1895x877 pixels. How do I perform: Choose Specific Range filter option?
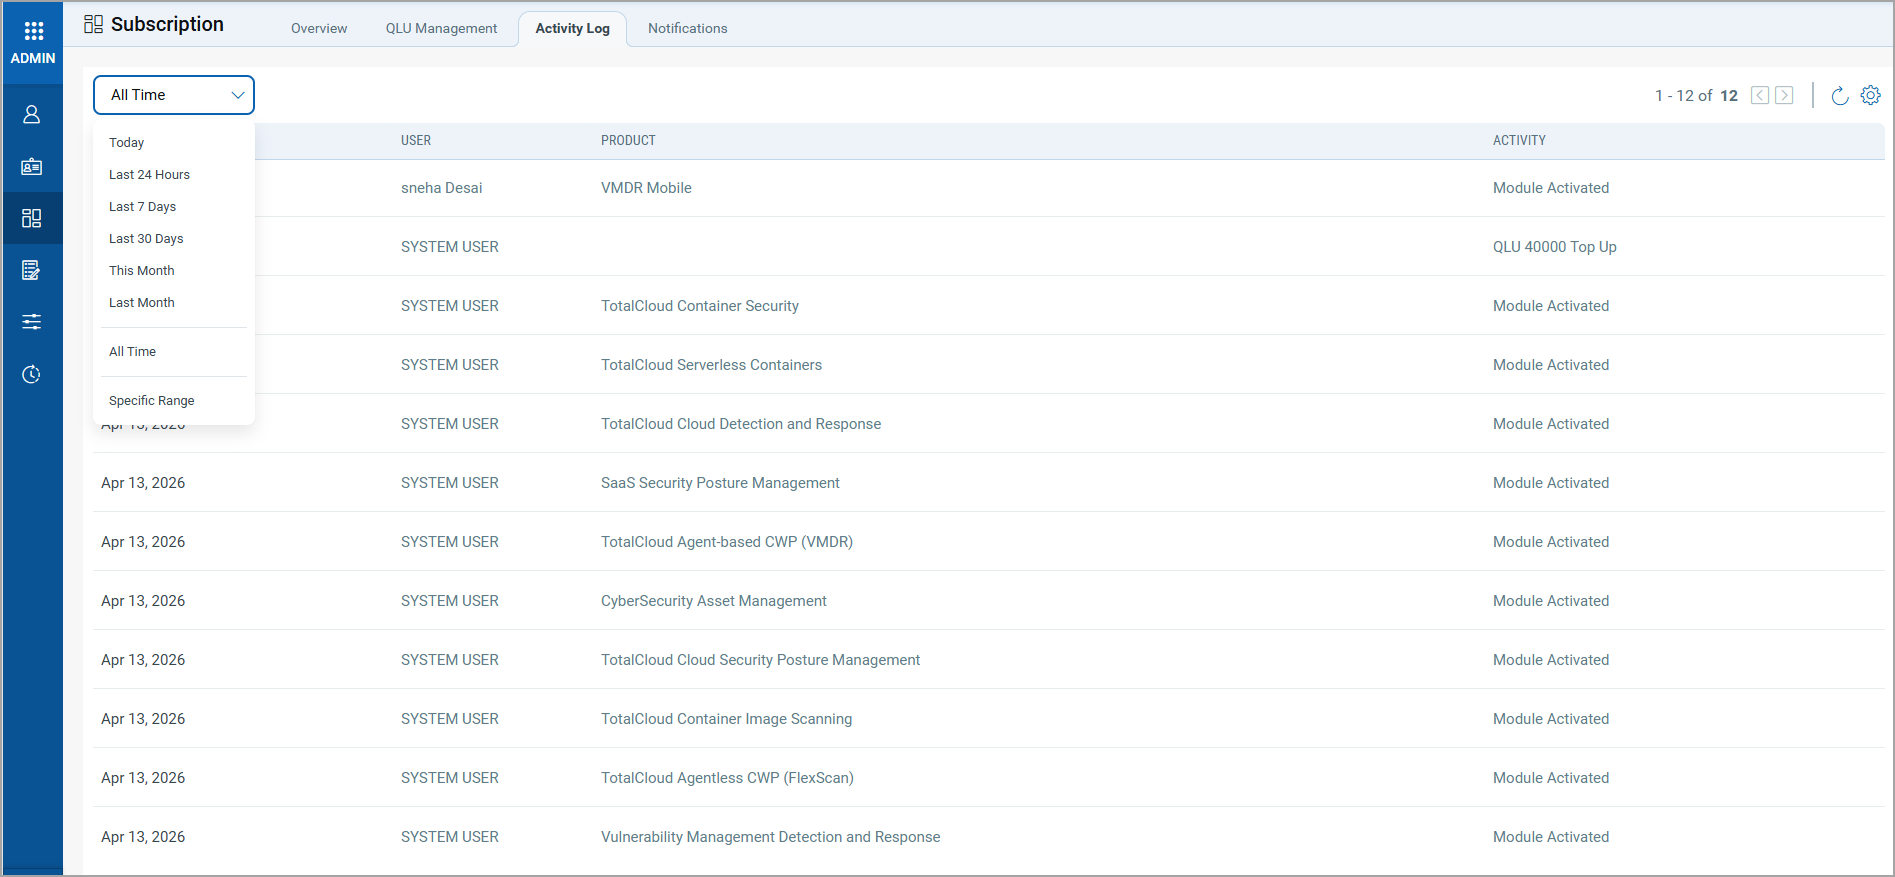152,401
